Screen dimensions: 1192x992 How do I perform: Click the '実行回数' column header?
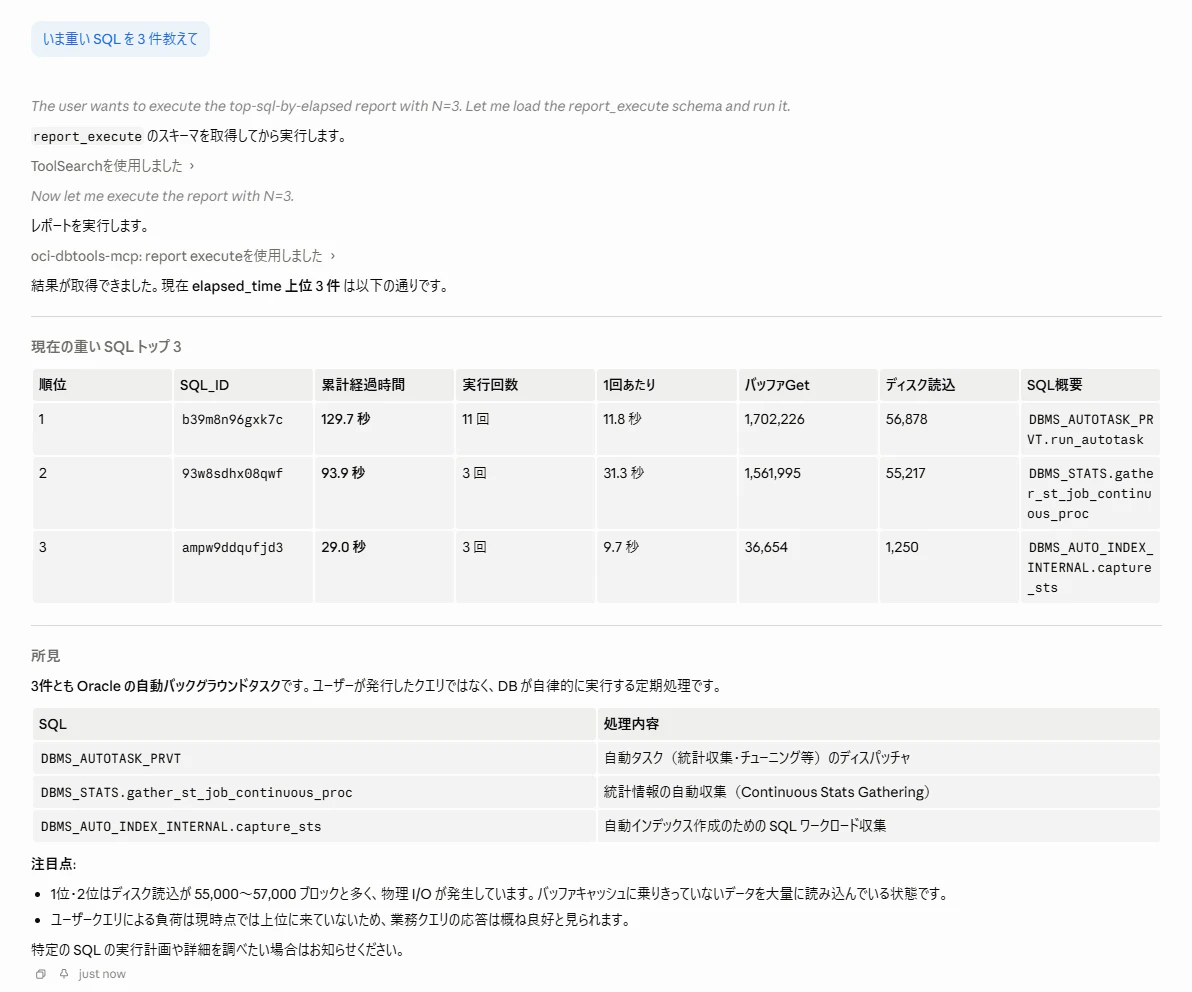(x=525, y=385)
